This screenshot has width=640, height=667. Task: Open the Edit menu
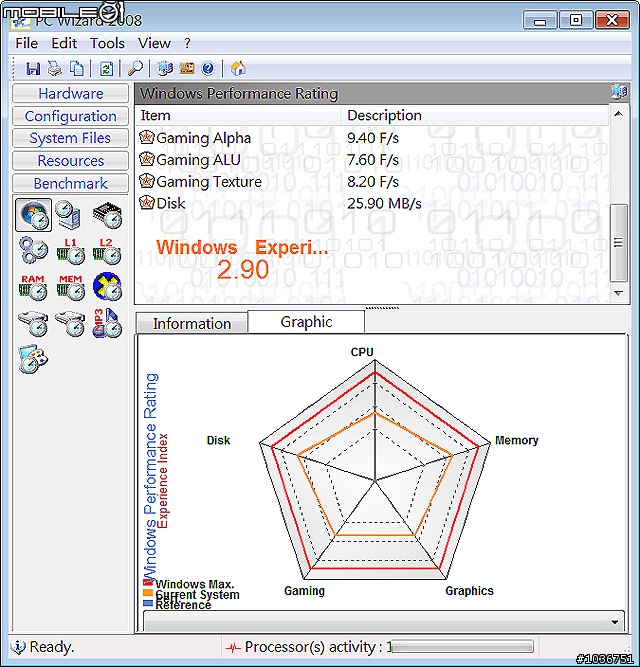tap(64, 43)
